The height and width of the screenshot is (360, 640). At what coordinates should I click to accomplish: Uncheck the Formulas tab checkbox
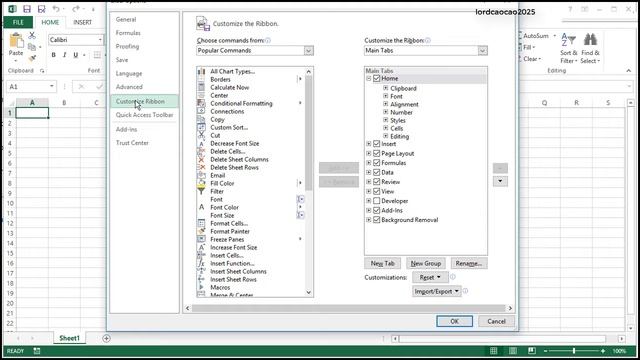(x=377, y=163)
